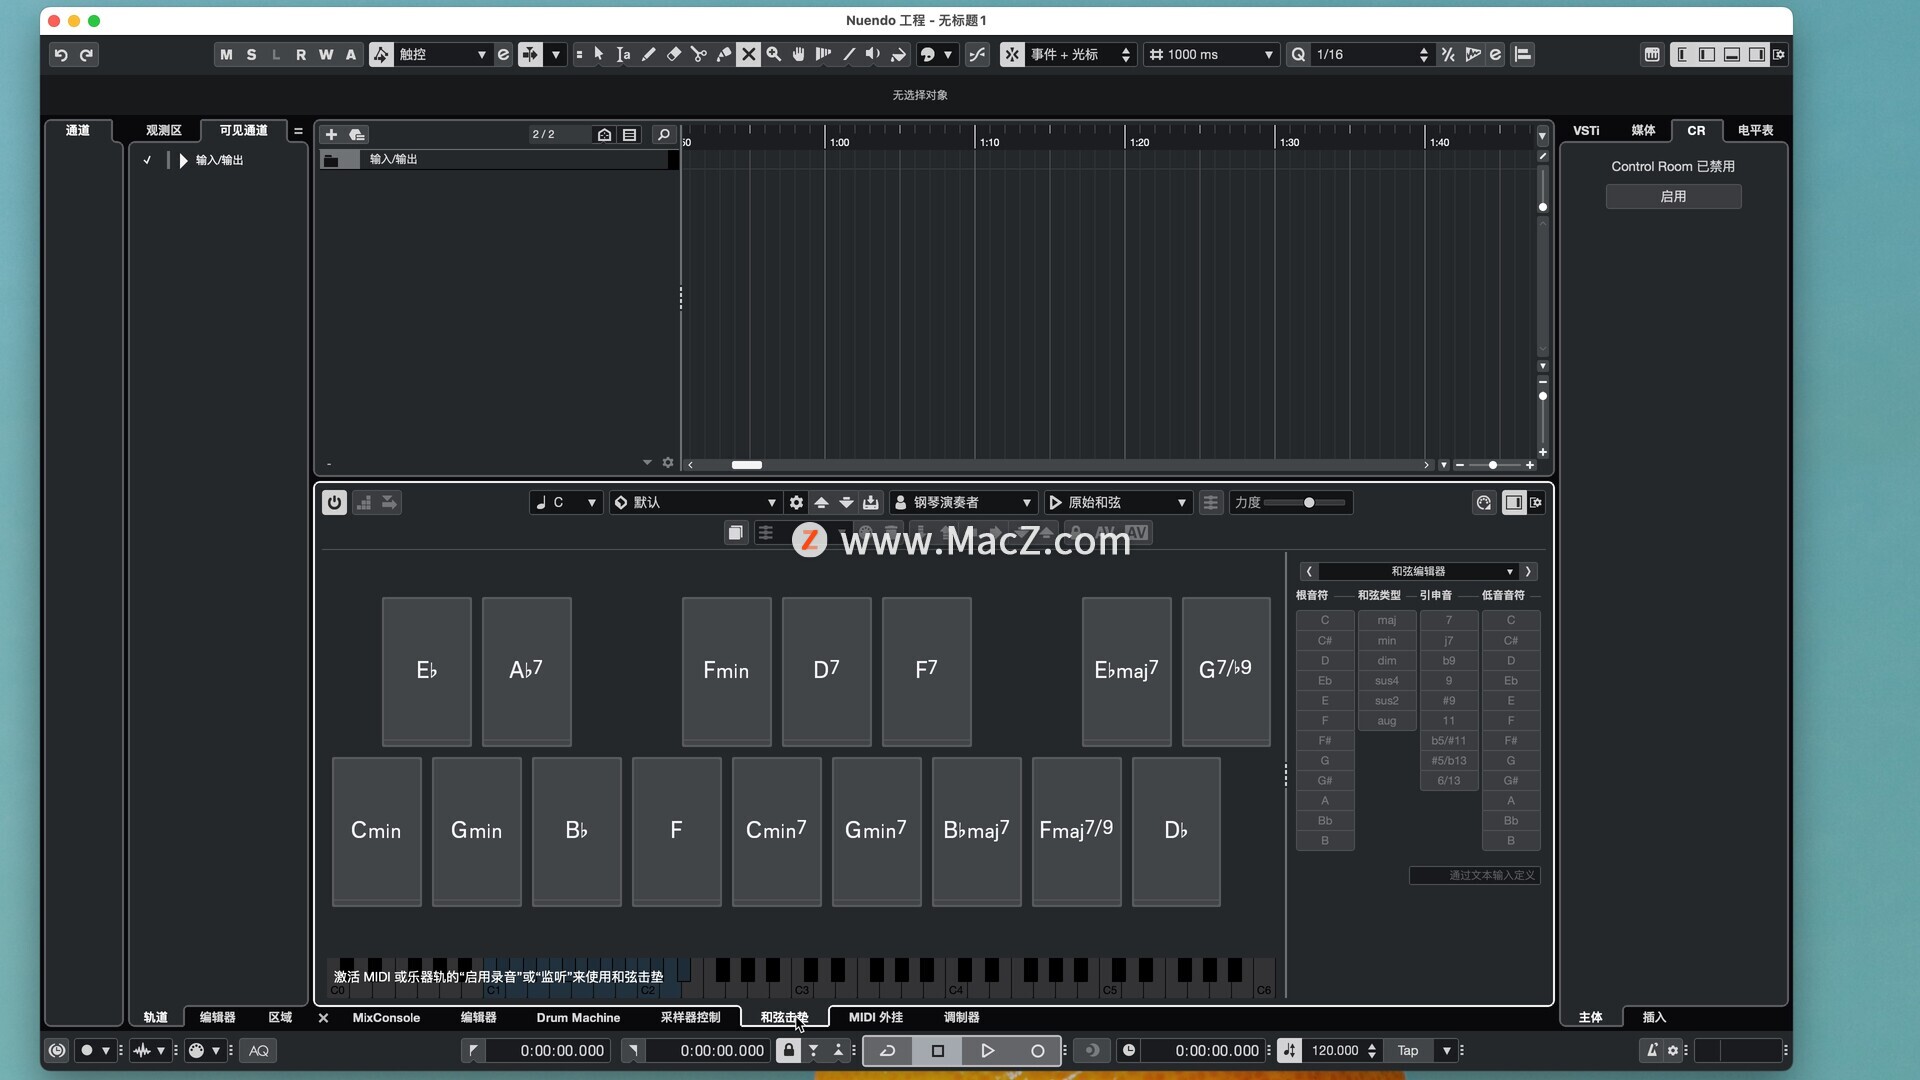Click the timeline horizontal scrollbar thumb

(x=746, y=465)
